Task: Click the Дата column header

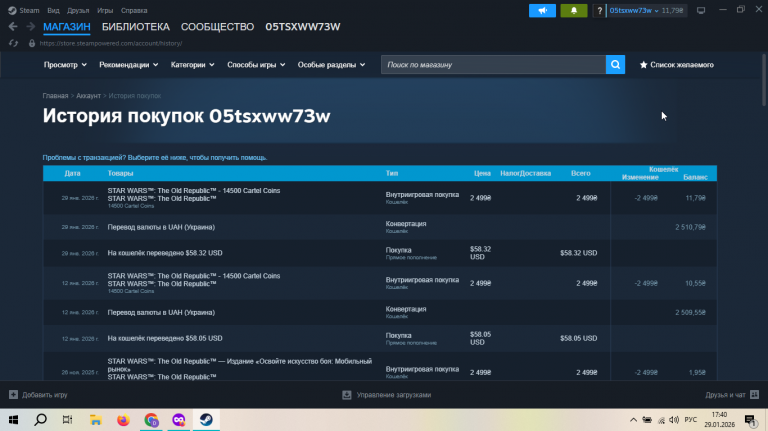Action: coord(72,173)
